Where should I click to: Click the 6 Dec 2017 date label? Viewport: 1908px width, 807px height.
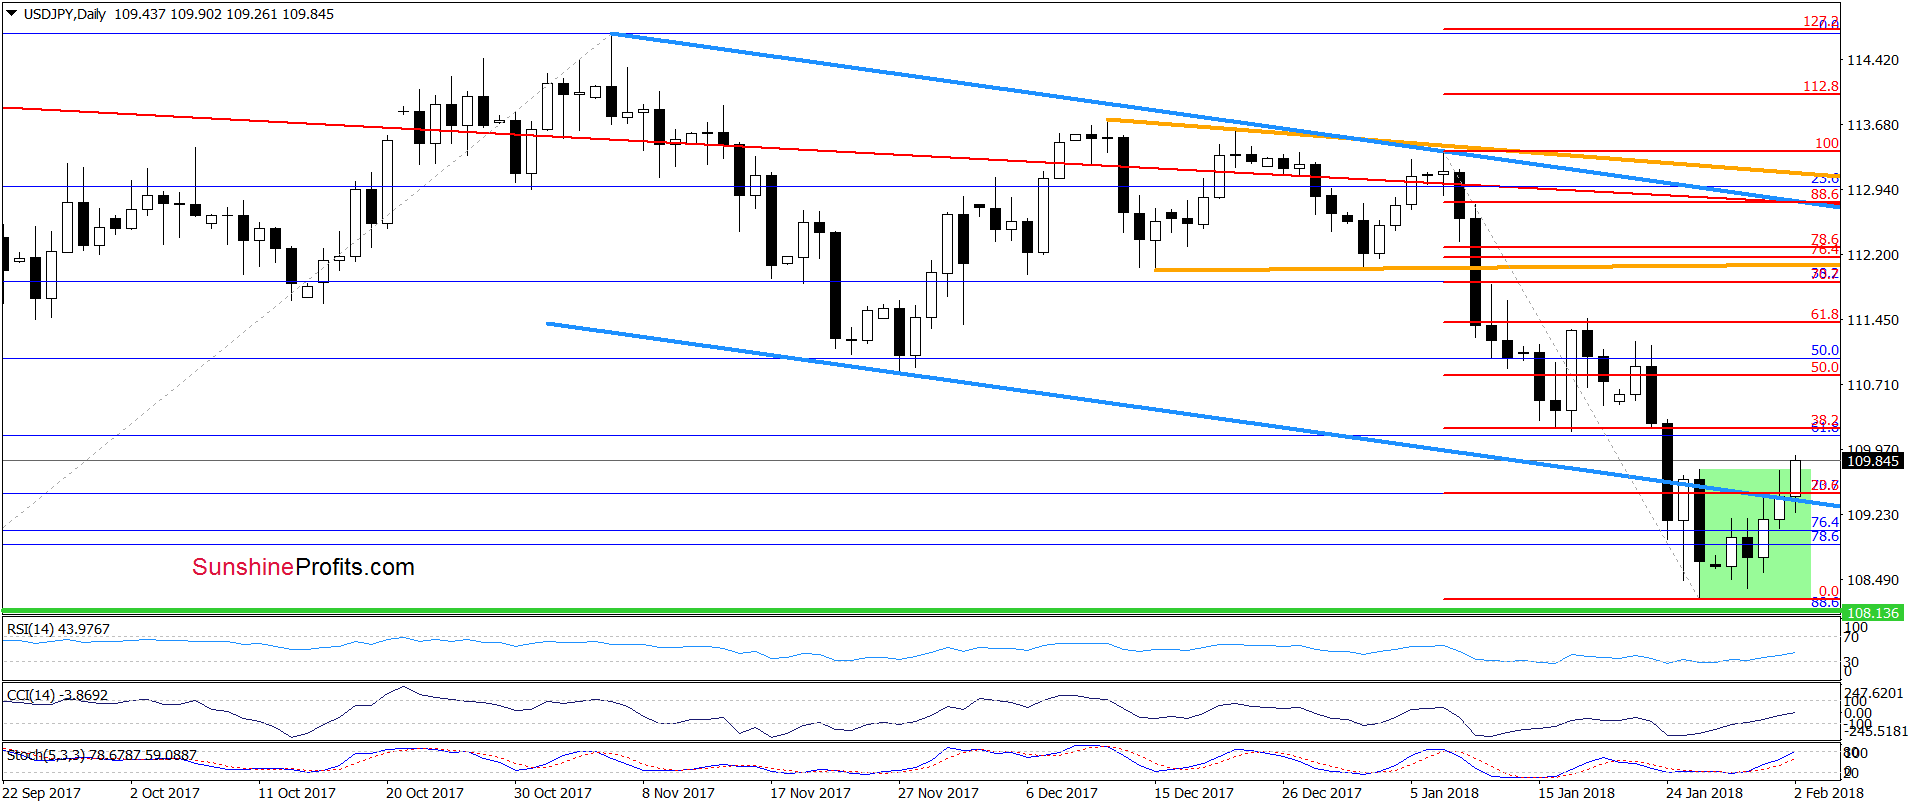pyautogui.click(x=1062, y=793)
